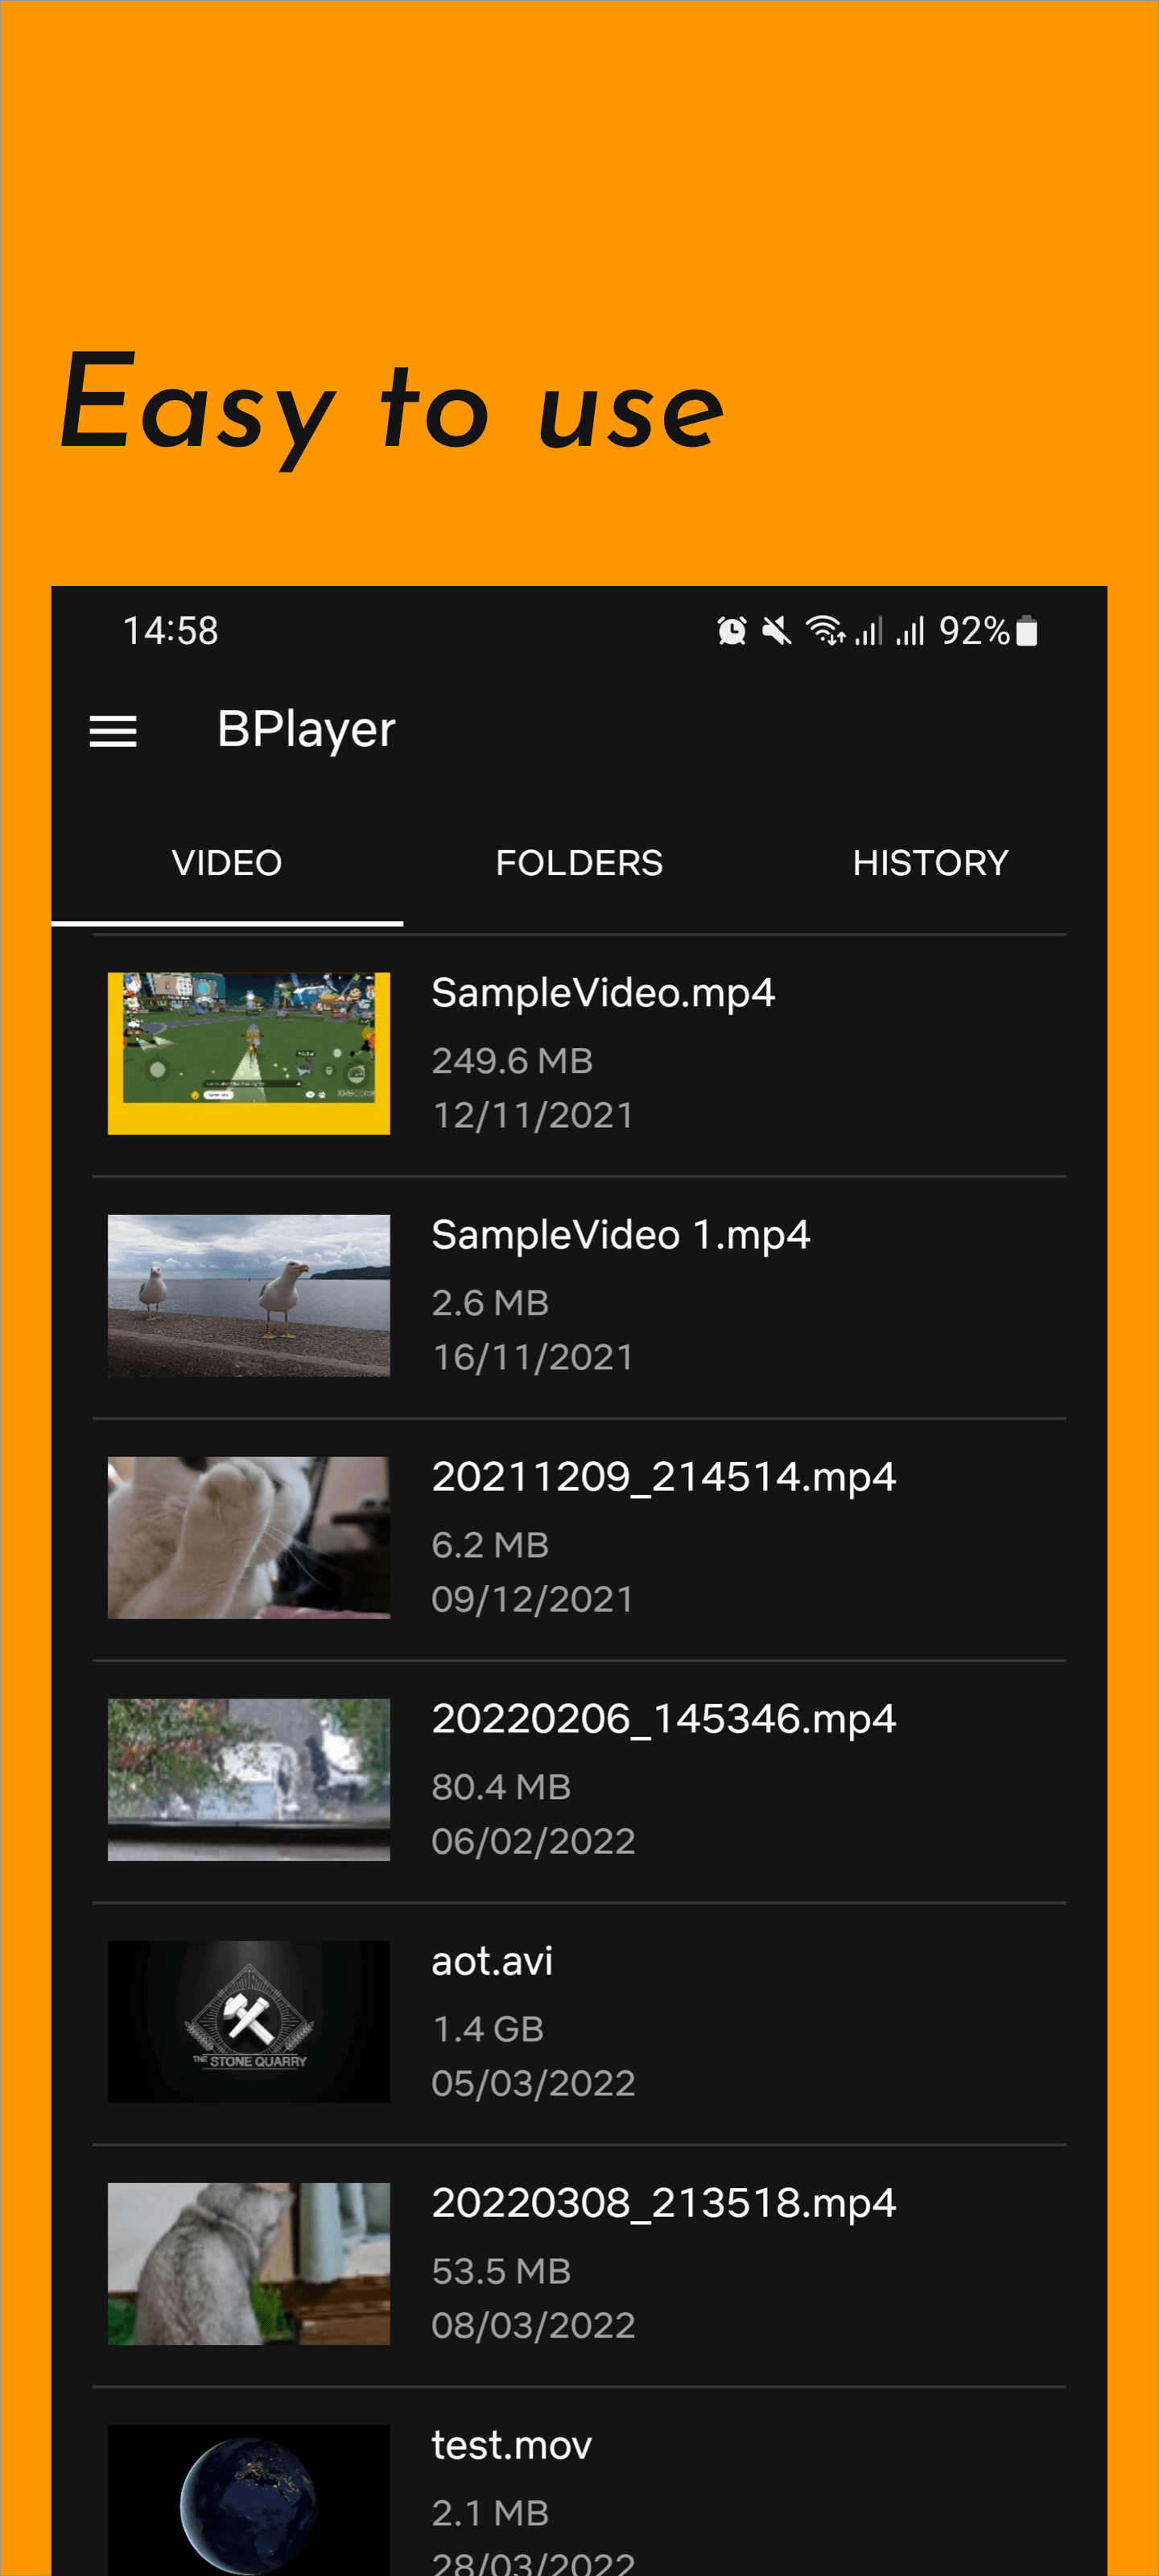Open the Stone Quarry aot.avi thumbnail

(x=249, y=2021)
